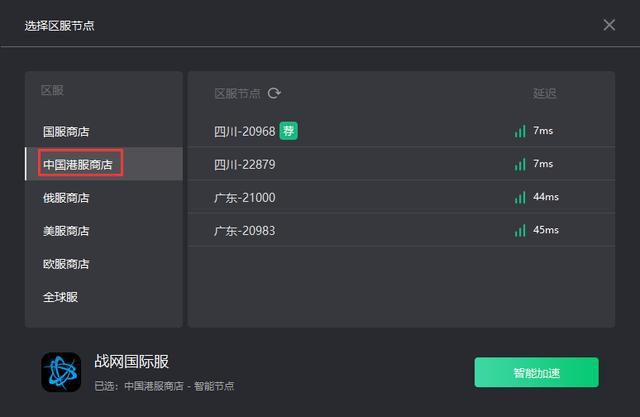Screen dimensions: 640x417
Task: Click signal bars icon for 四川-20968
Action: pos(520,131)
